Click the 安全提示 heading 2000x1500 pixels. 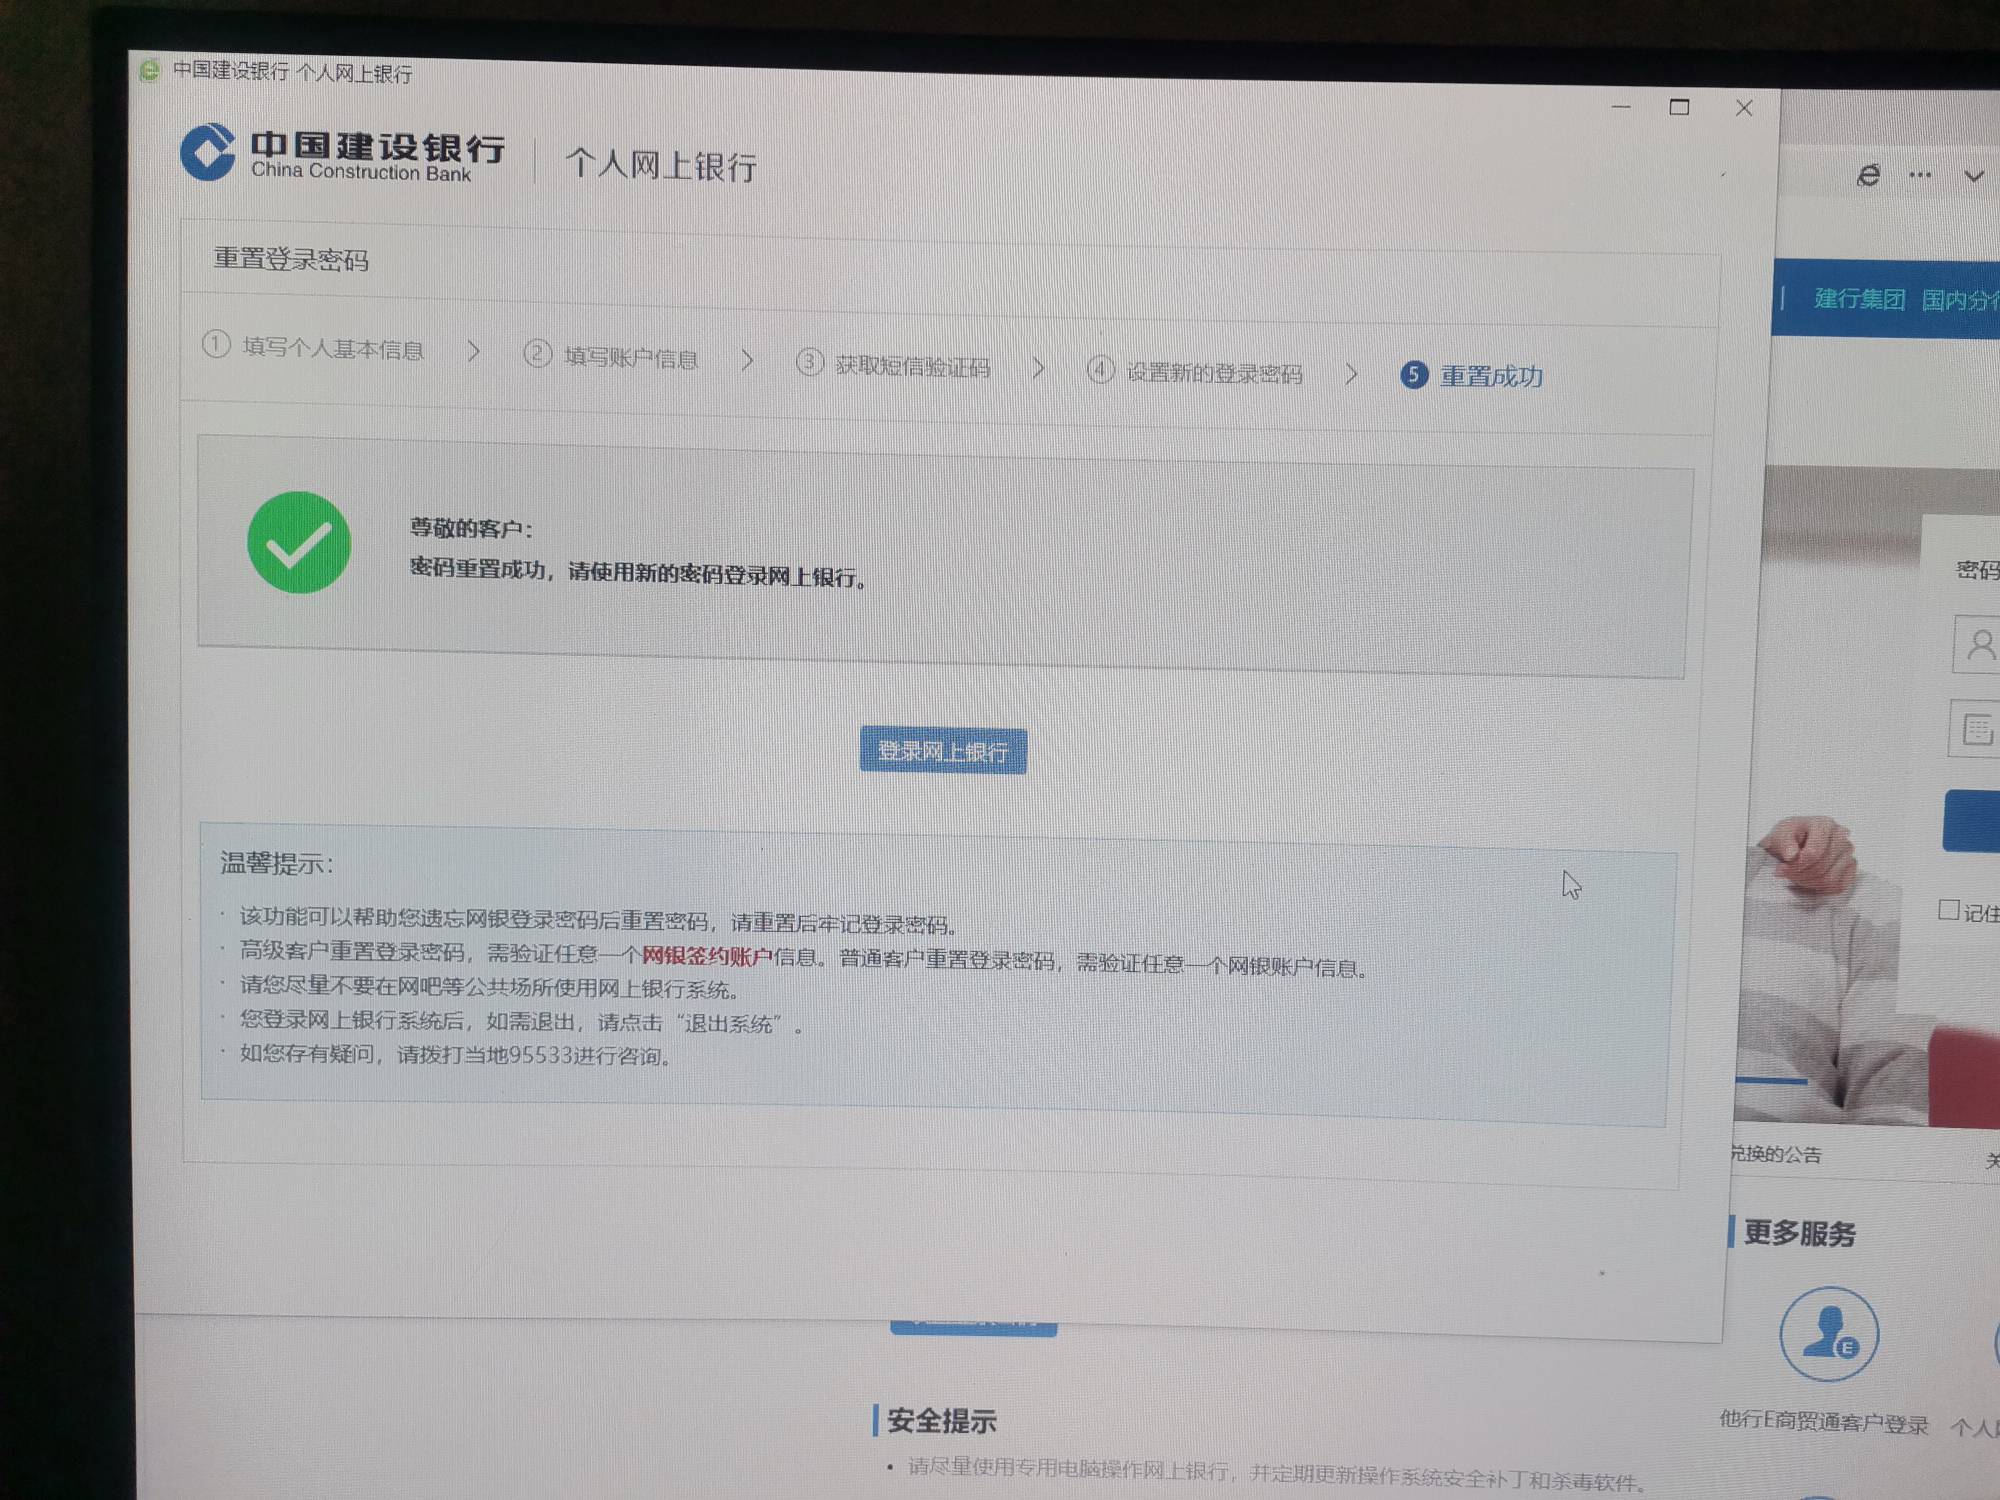click(x=941, y=1420)
